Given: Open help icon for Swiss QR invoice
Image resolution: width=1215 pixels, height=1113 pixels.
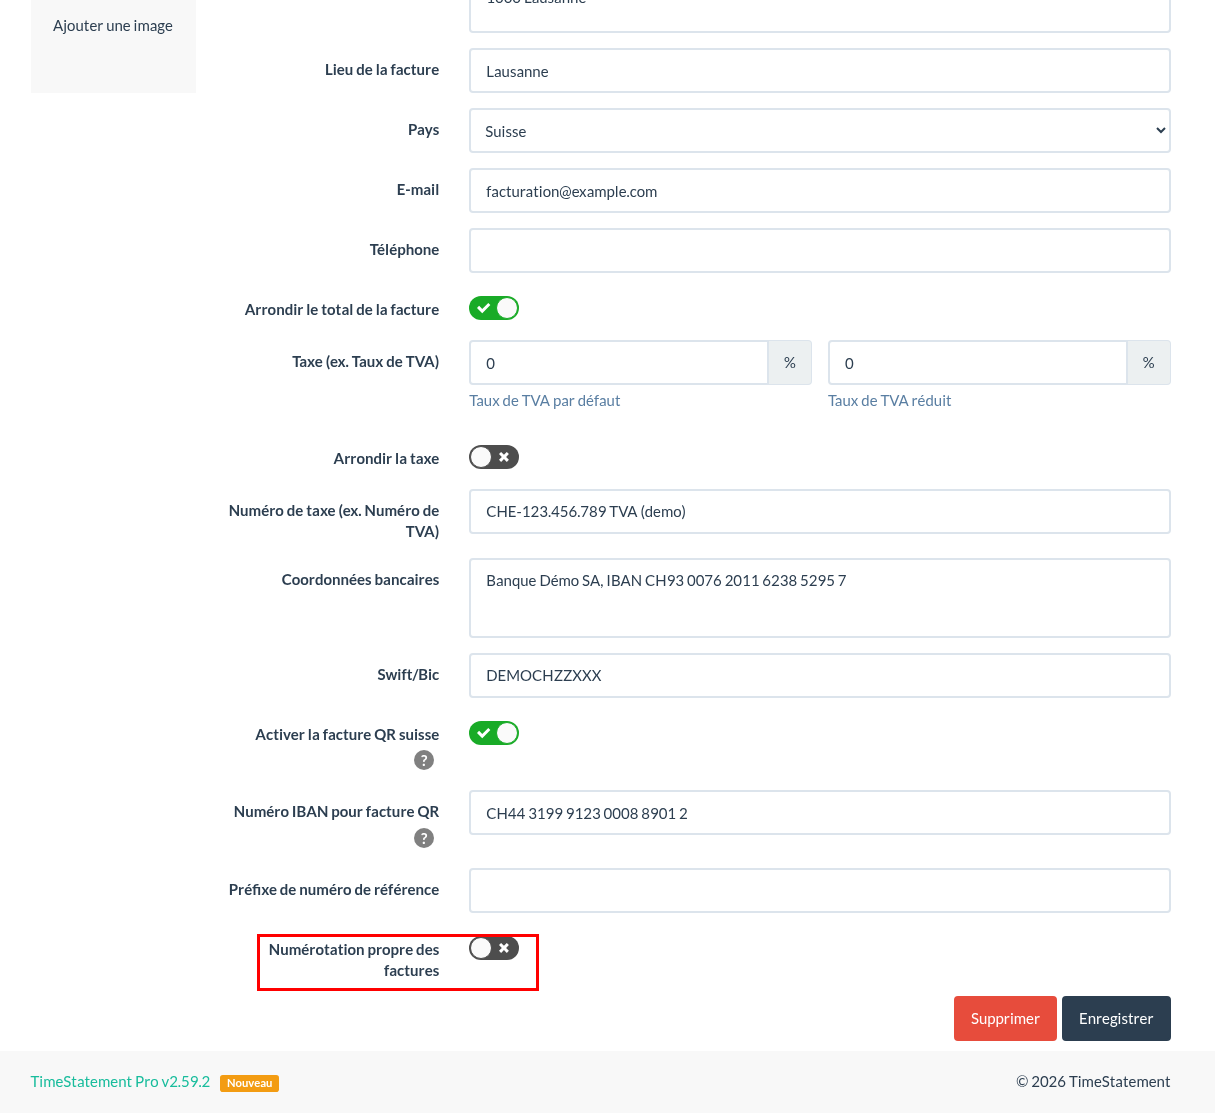Looking at the screenshot, I should [424, 760].
